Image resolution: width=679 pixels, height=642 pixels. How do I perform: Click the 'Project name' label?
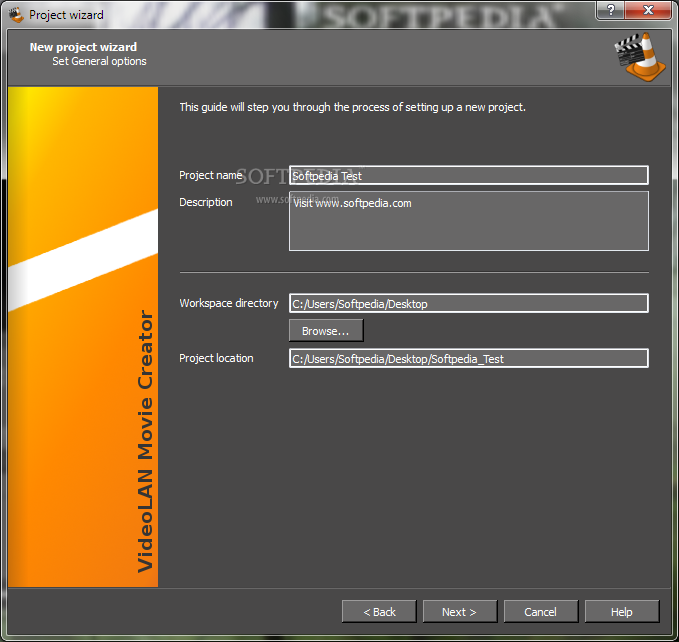point(210,175)
